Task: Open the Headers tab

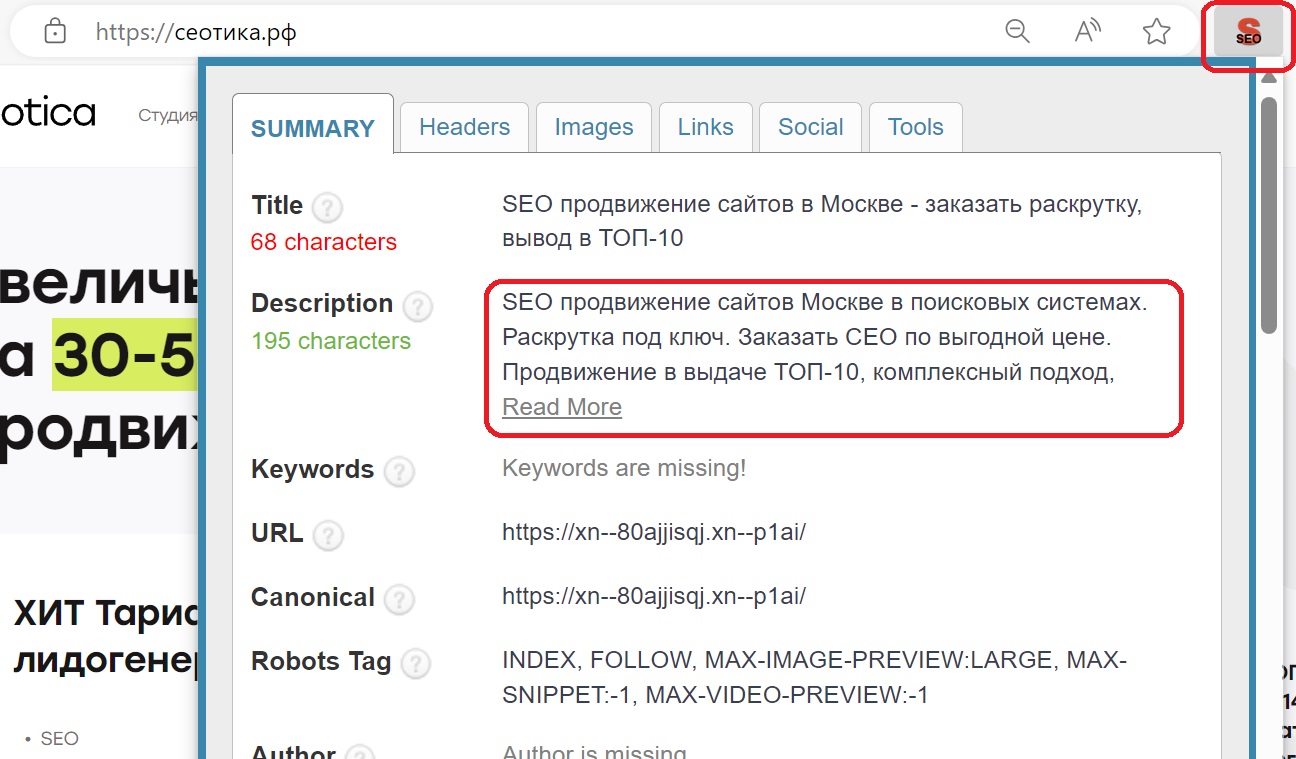Action: click(464, 127)
